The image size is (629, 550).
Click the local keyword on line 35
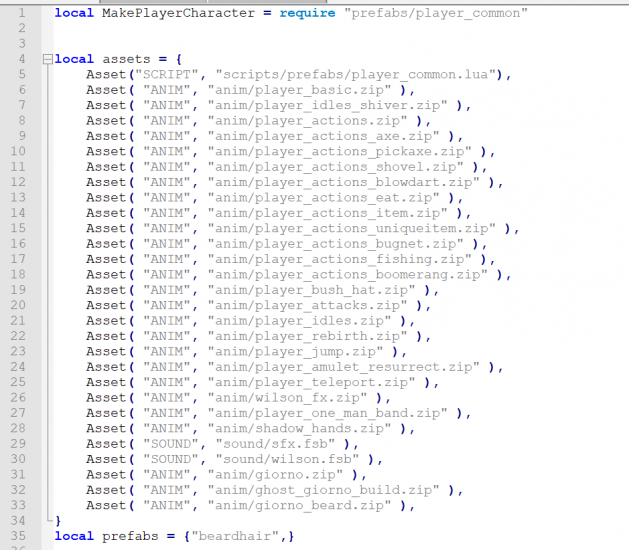74,536
